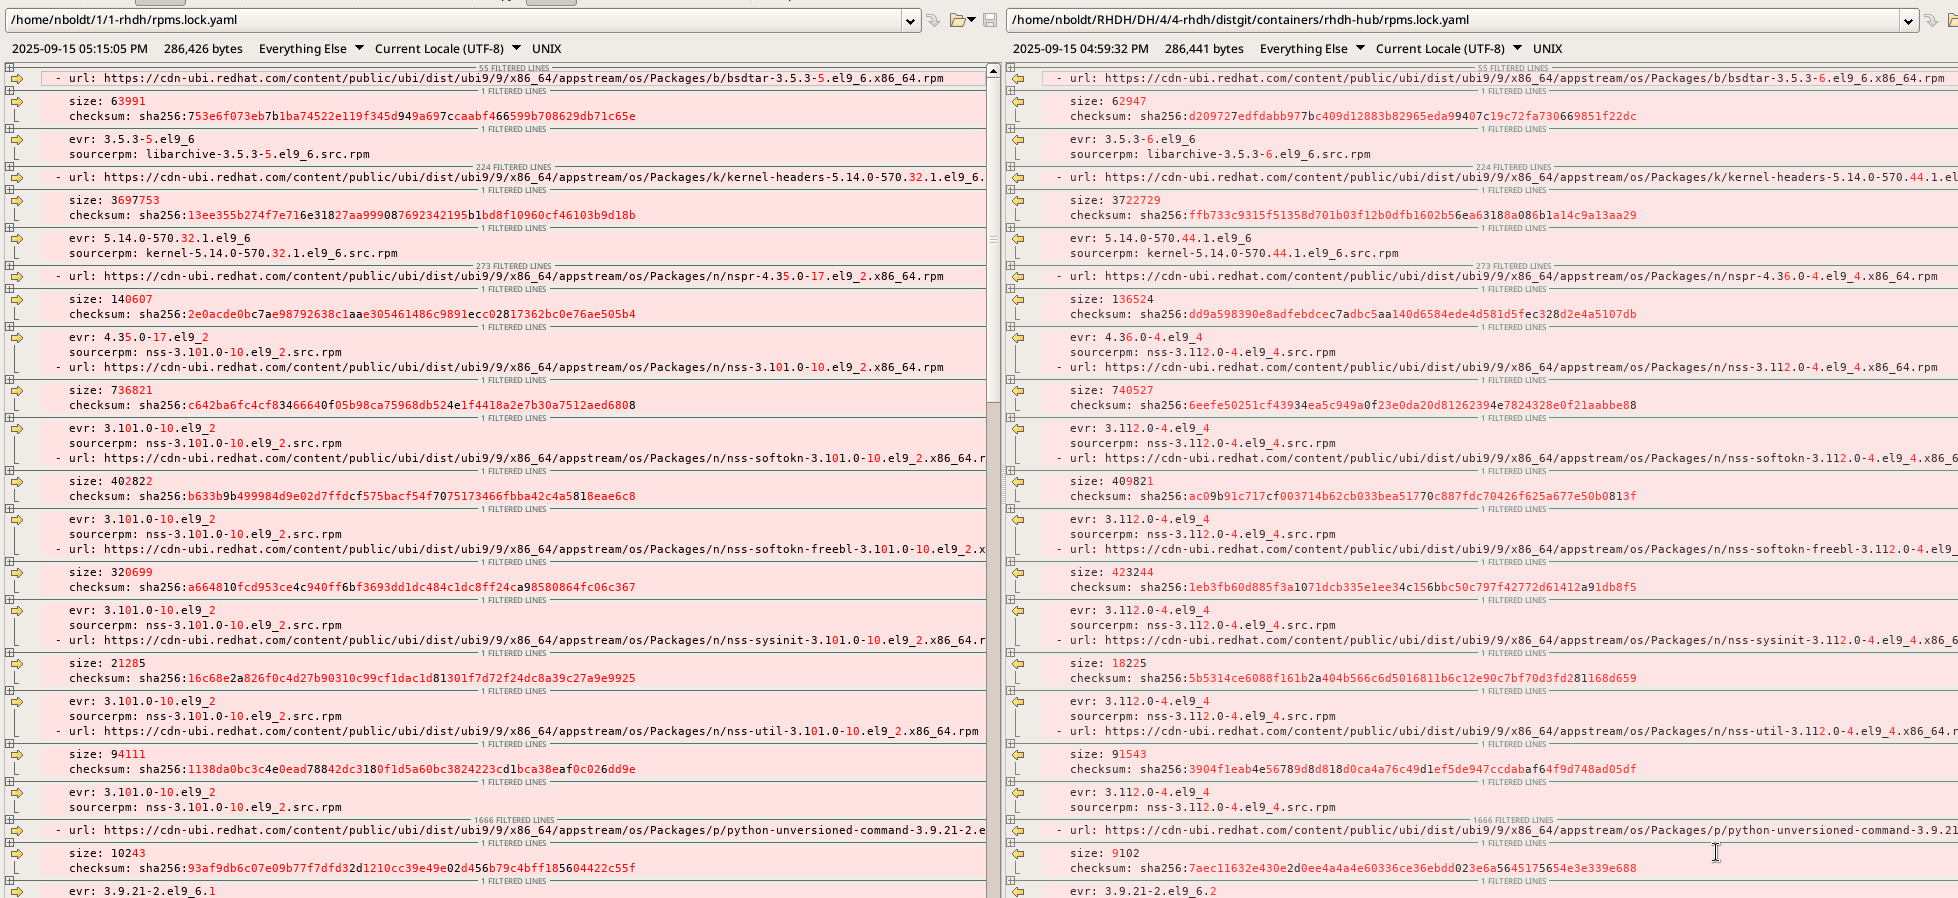Copy right 'size: 136524' section to left
The width and height of the screenshot is (1958, 898).
point(1018,299)
